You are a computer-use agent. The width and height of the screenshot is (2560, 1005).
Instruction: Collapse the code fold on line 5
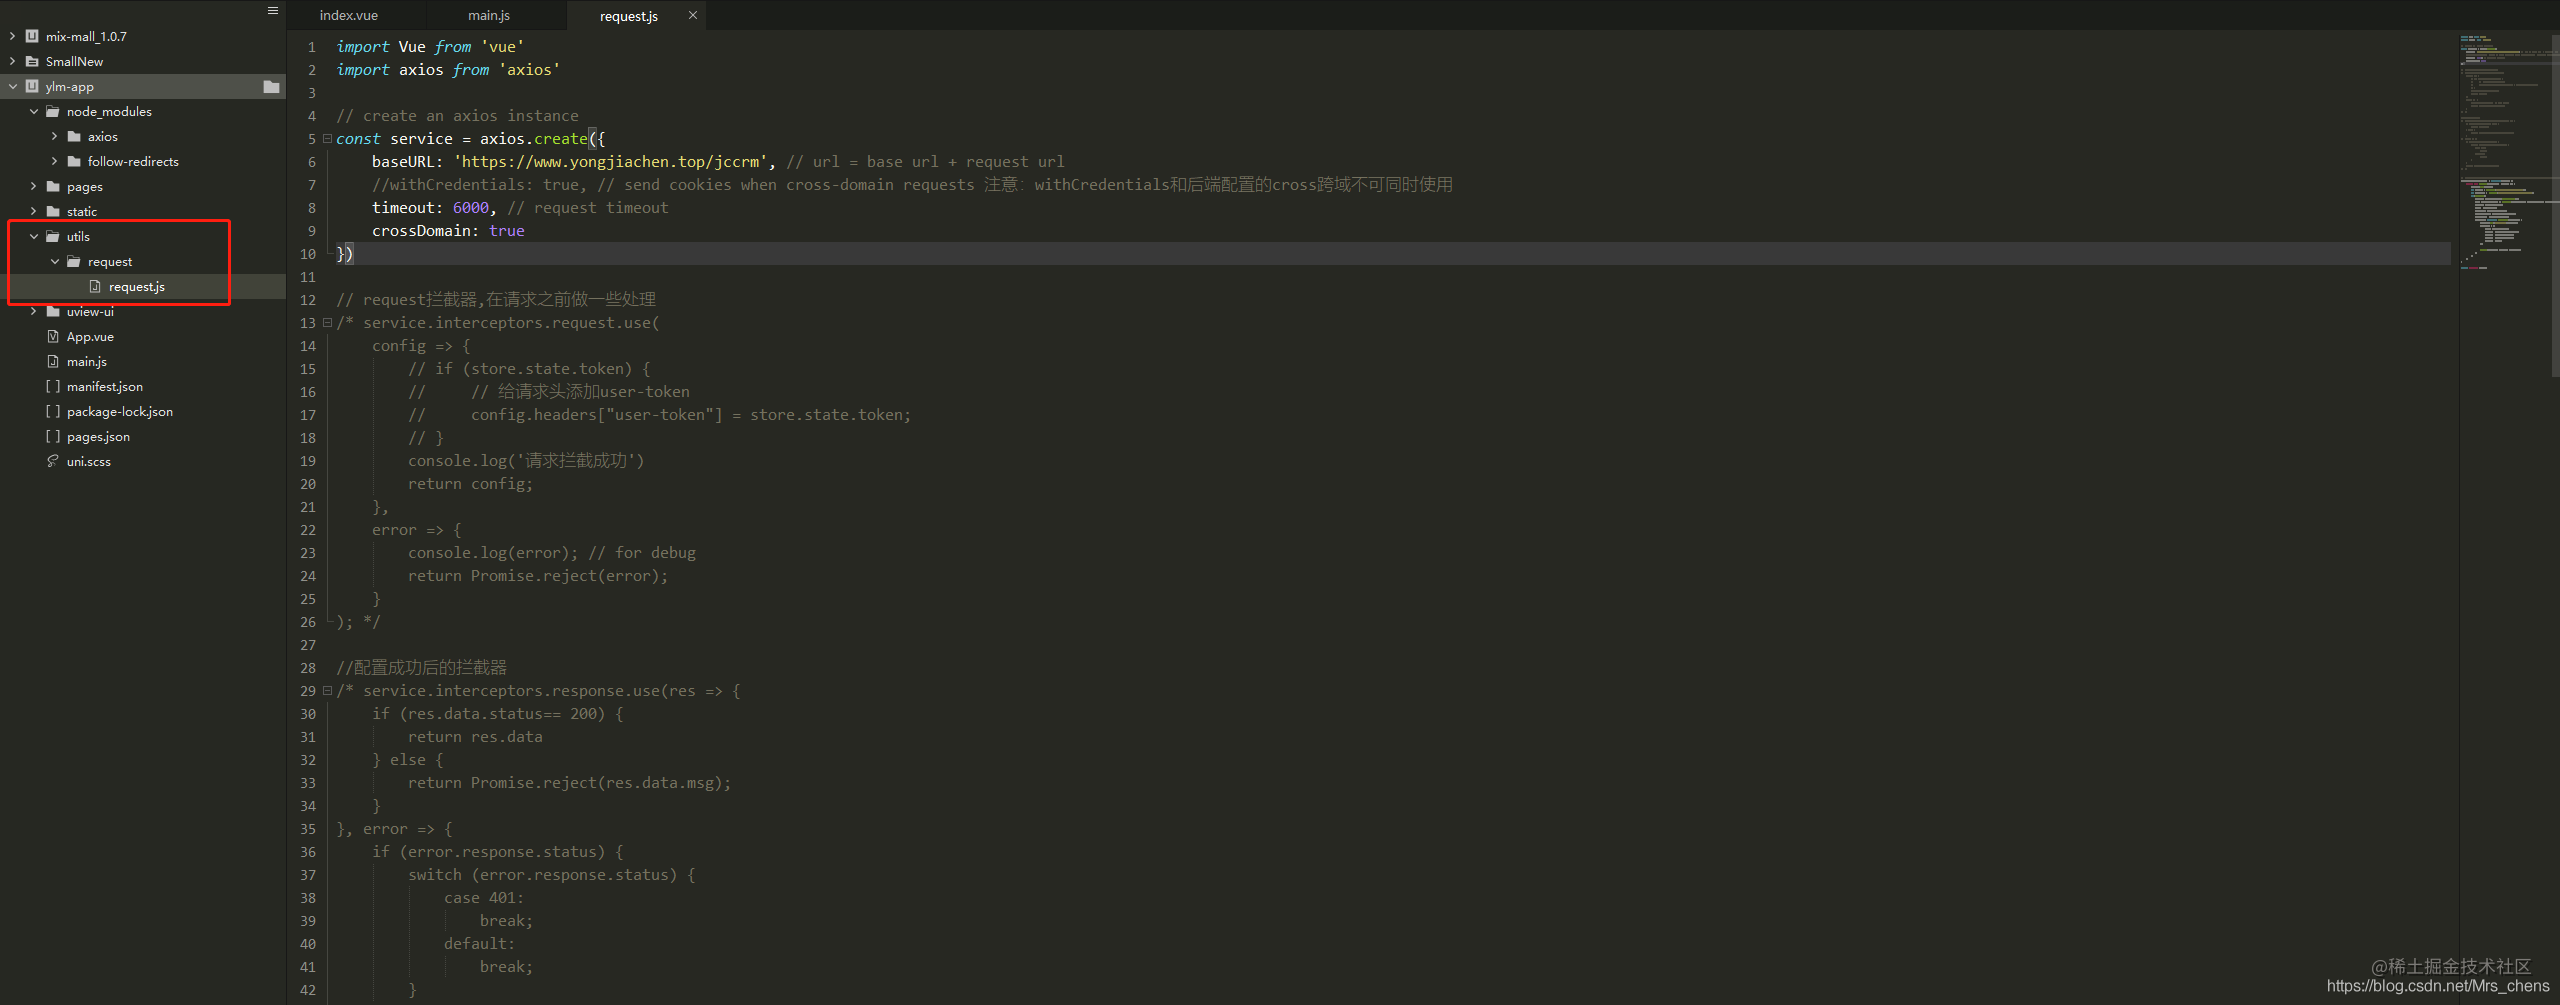[x=326, y=138]
